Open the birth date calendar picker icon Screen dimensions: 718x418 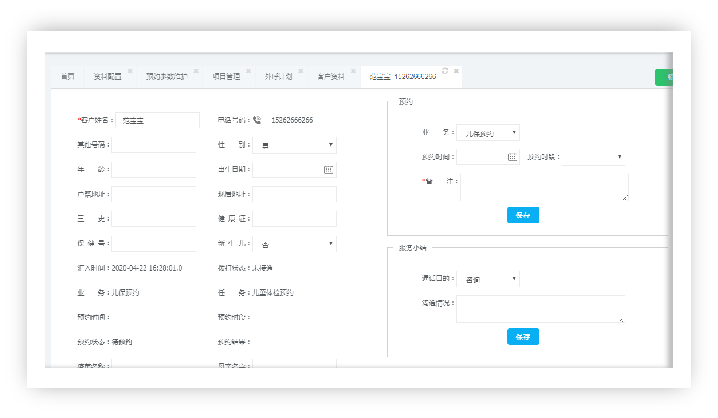[x=328, y=170]
